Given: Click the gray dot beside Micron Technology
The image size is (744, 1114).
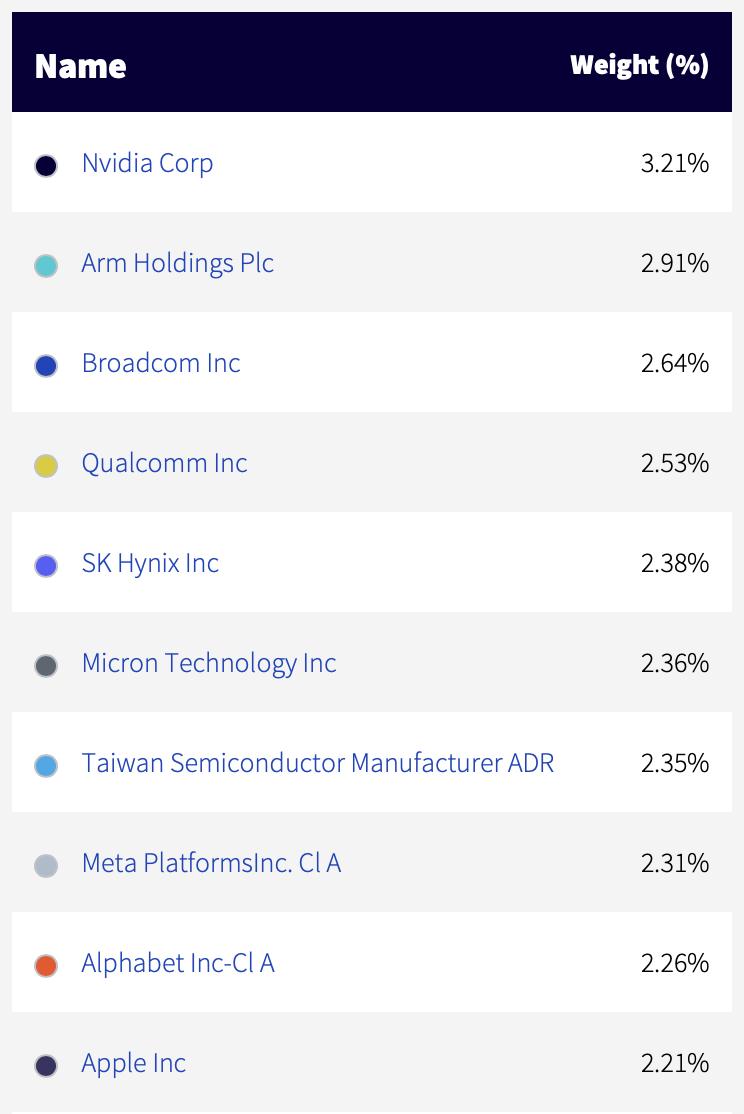Looking at the screenshot, I should 46,666.
